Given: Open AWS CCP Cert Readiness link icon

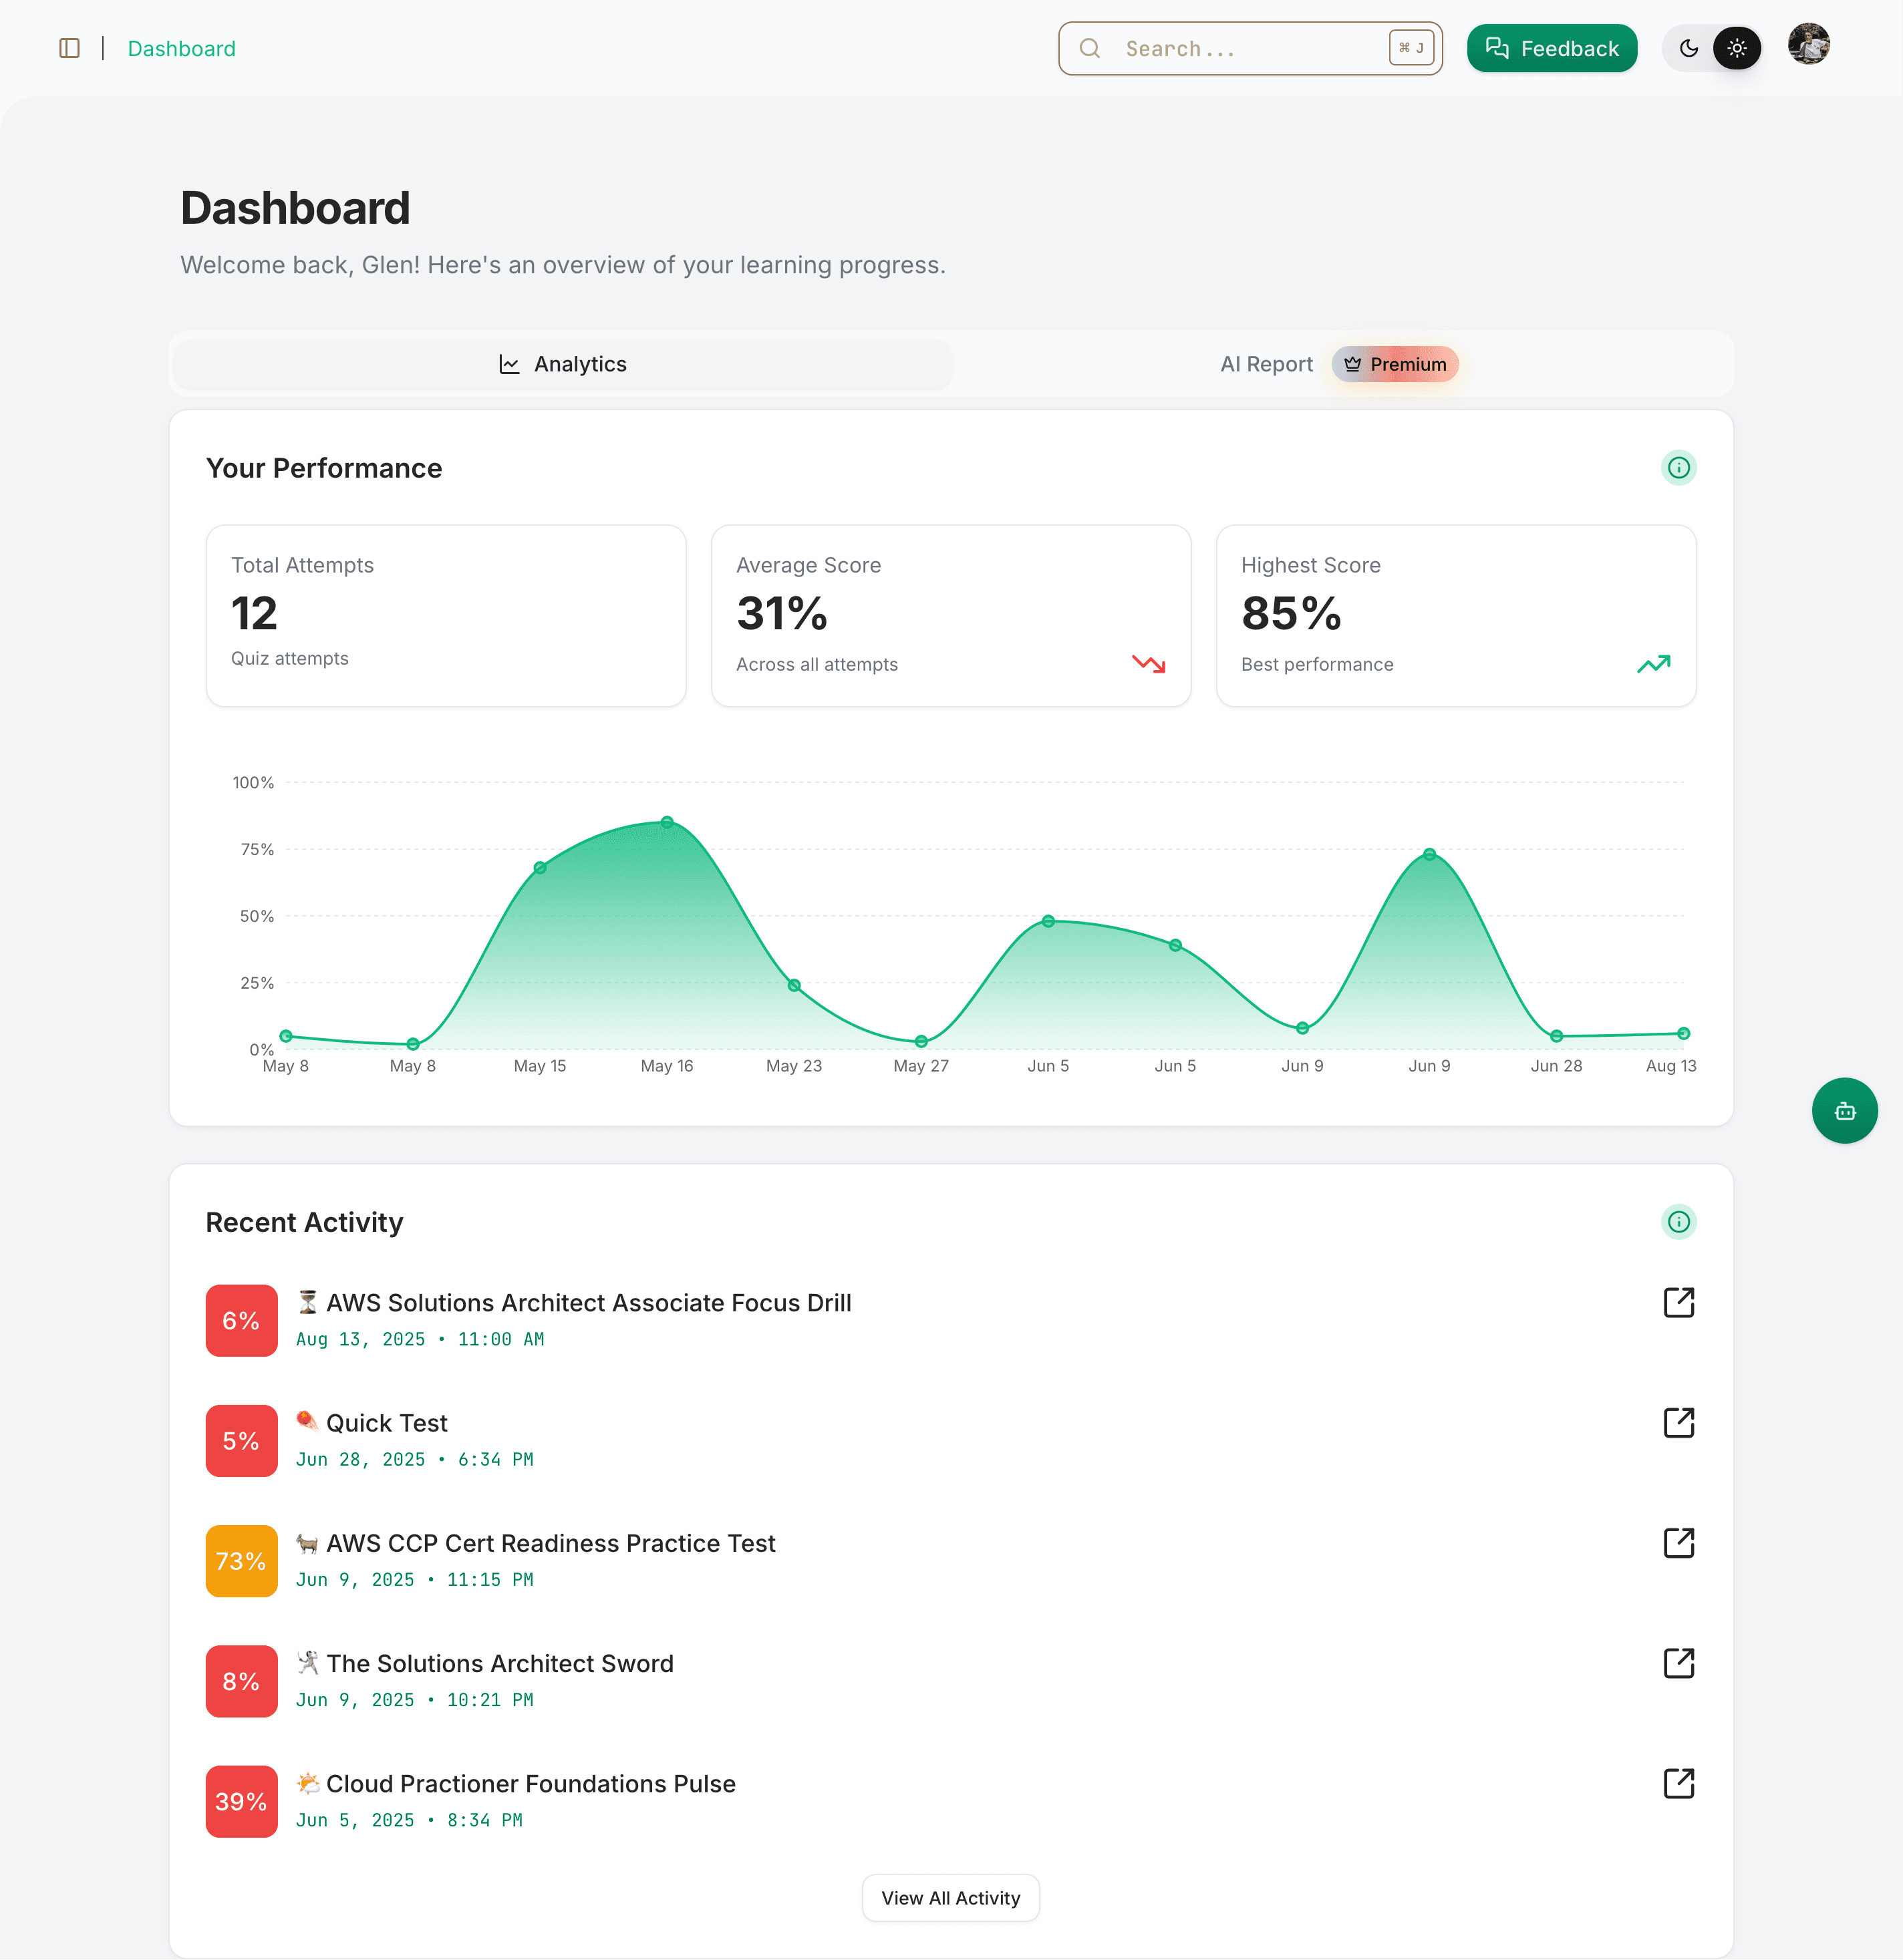Looking at the screenshot, I should pos(1678,1542).
